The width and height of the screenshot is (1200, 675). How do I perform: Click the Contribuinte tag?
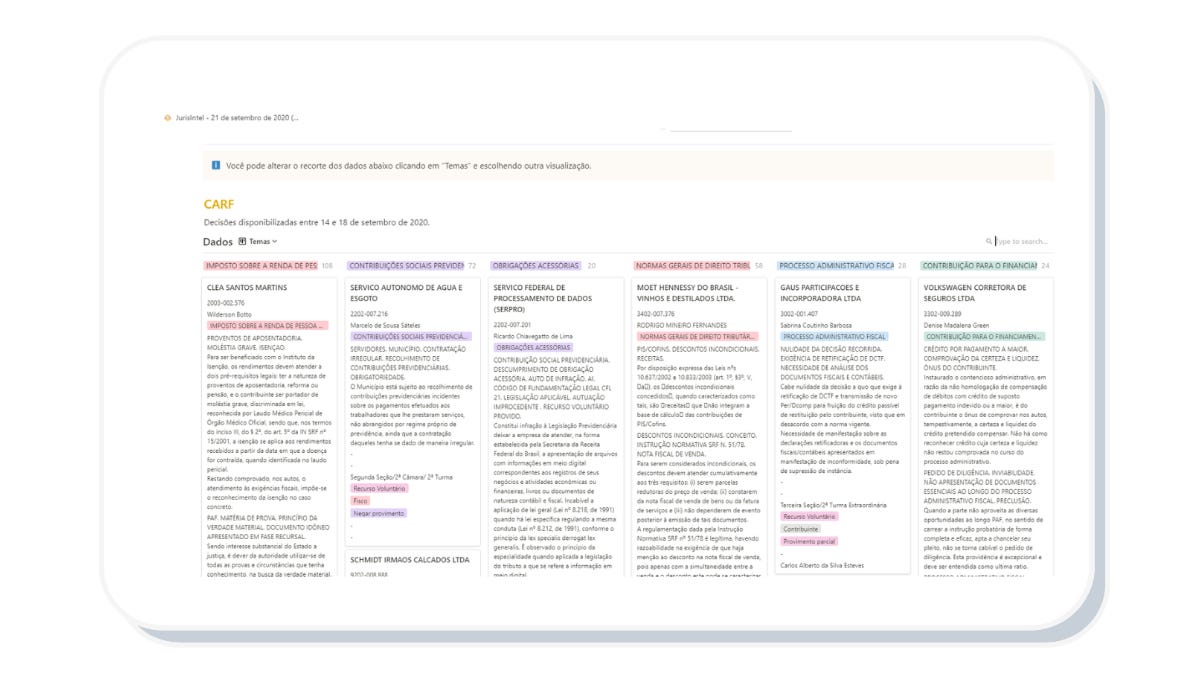(x=801, y=528)
